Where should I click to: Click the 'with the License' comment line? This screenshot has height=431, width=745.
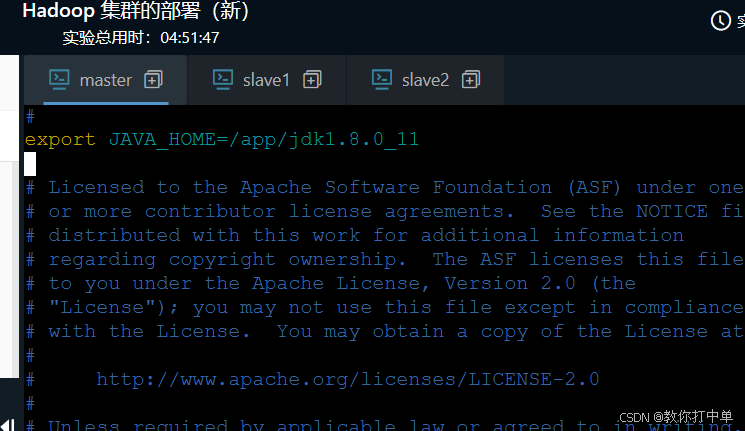385,331
